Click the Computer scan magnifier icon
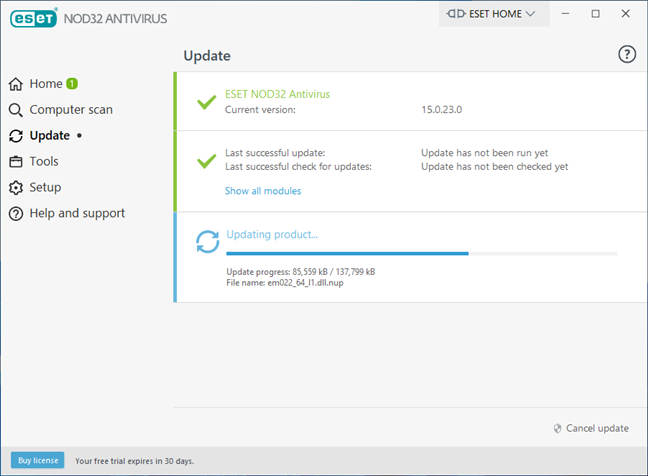The height and width of the screenshot is (476, 648). coord(16,110)
